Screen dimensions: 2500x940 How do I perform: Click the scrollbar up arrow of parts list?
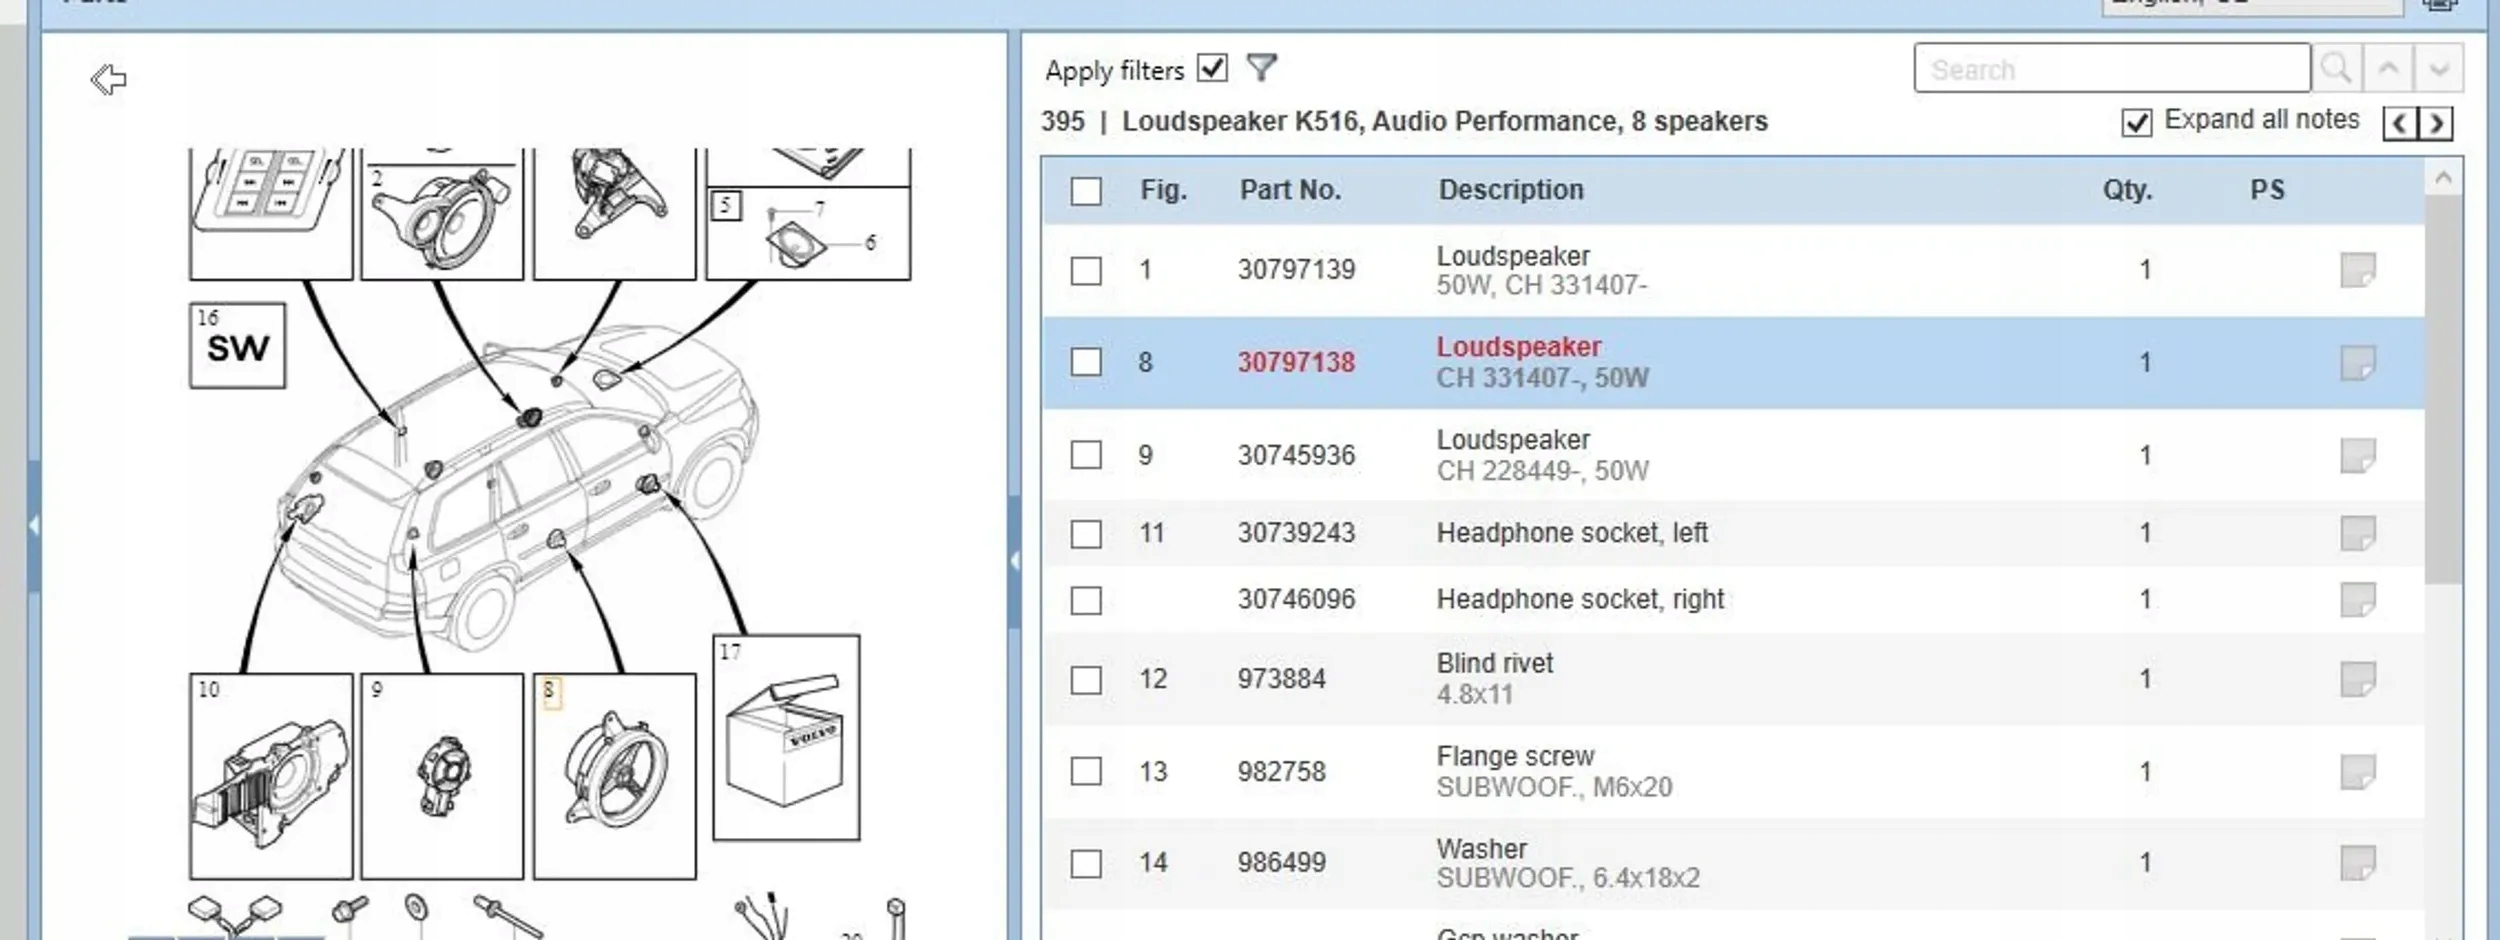pos(2444,178)
